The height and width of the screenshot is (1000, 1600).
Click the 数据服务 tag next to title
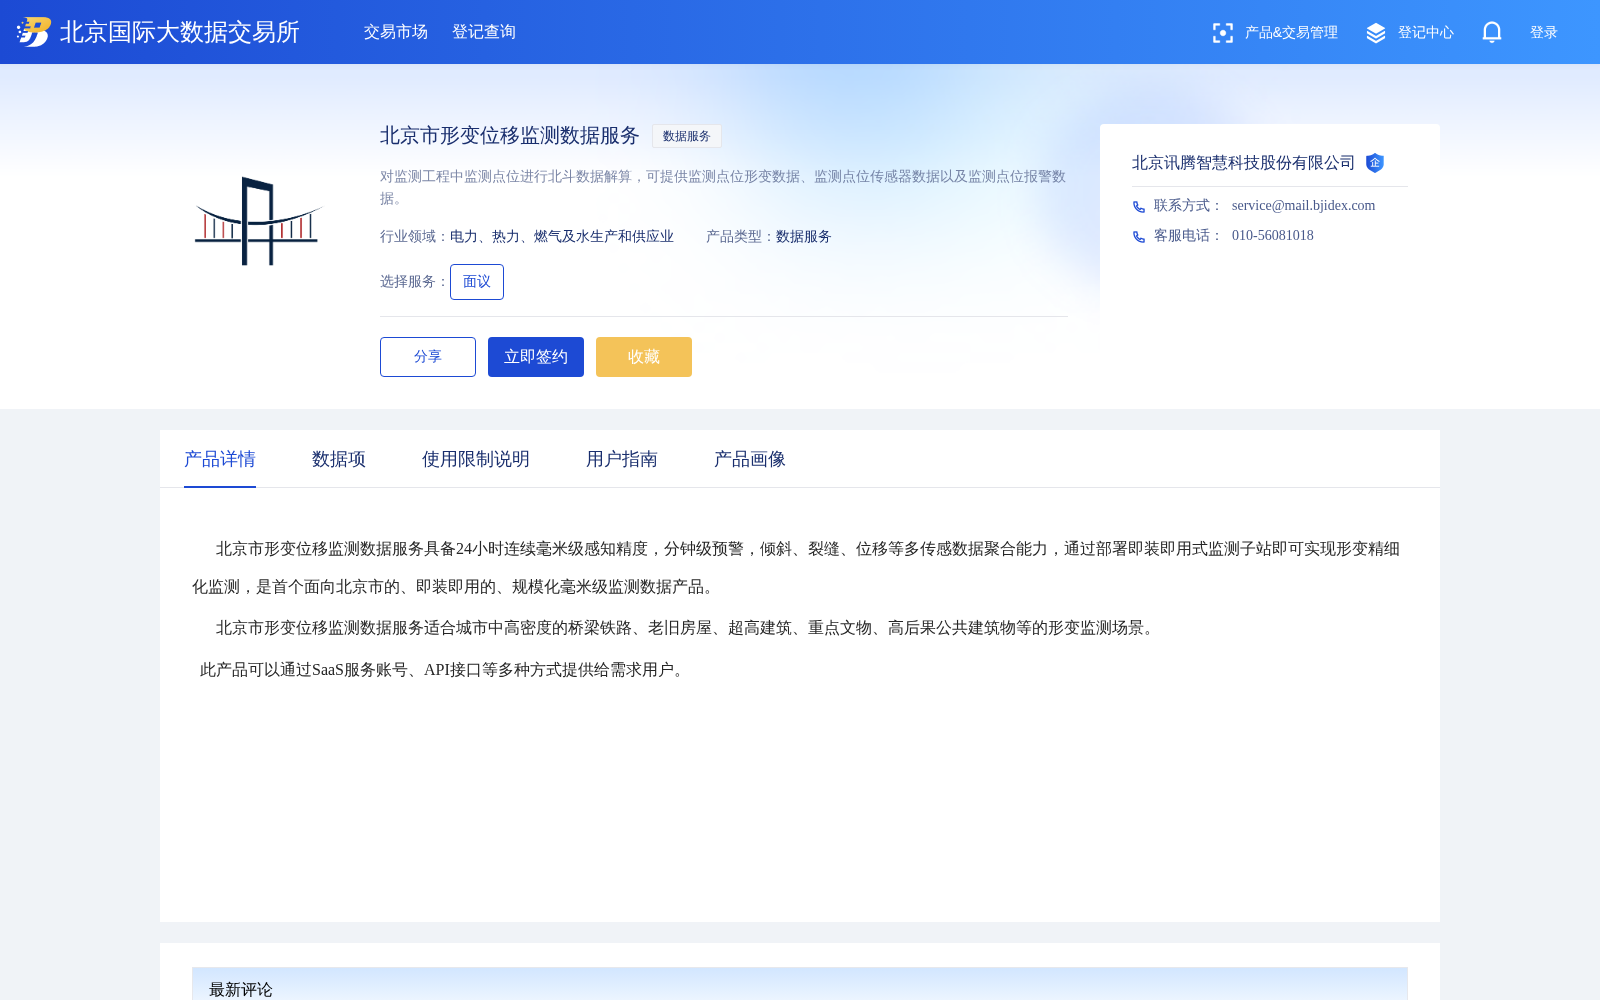point(687,136)
